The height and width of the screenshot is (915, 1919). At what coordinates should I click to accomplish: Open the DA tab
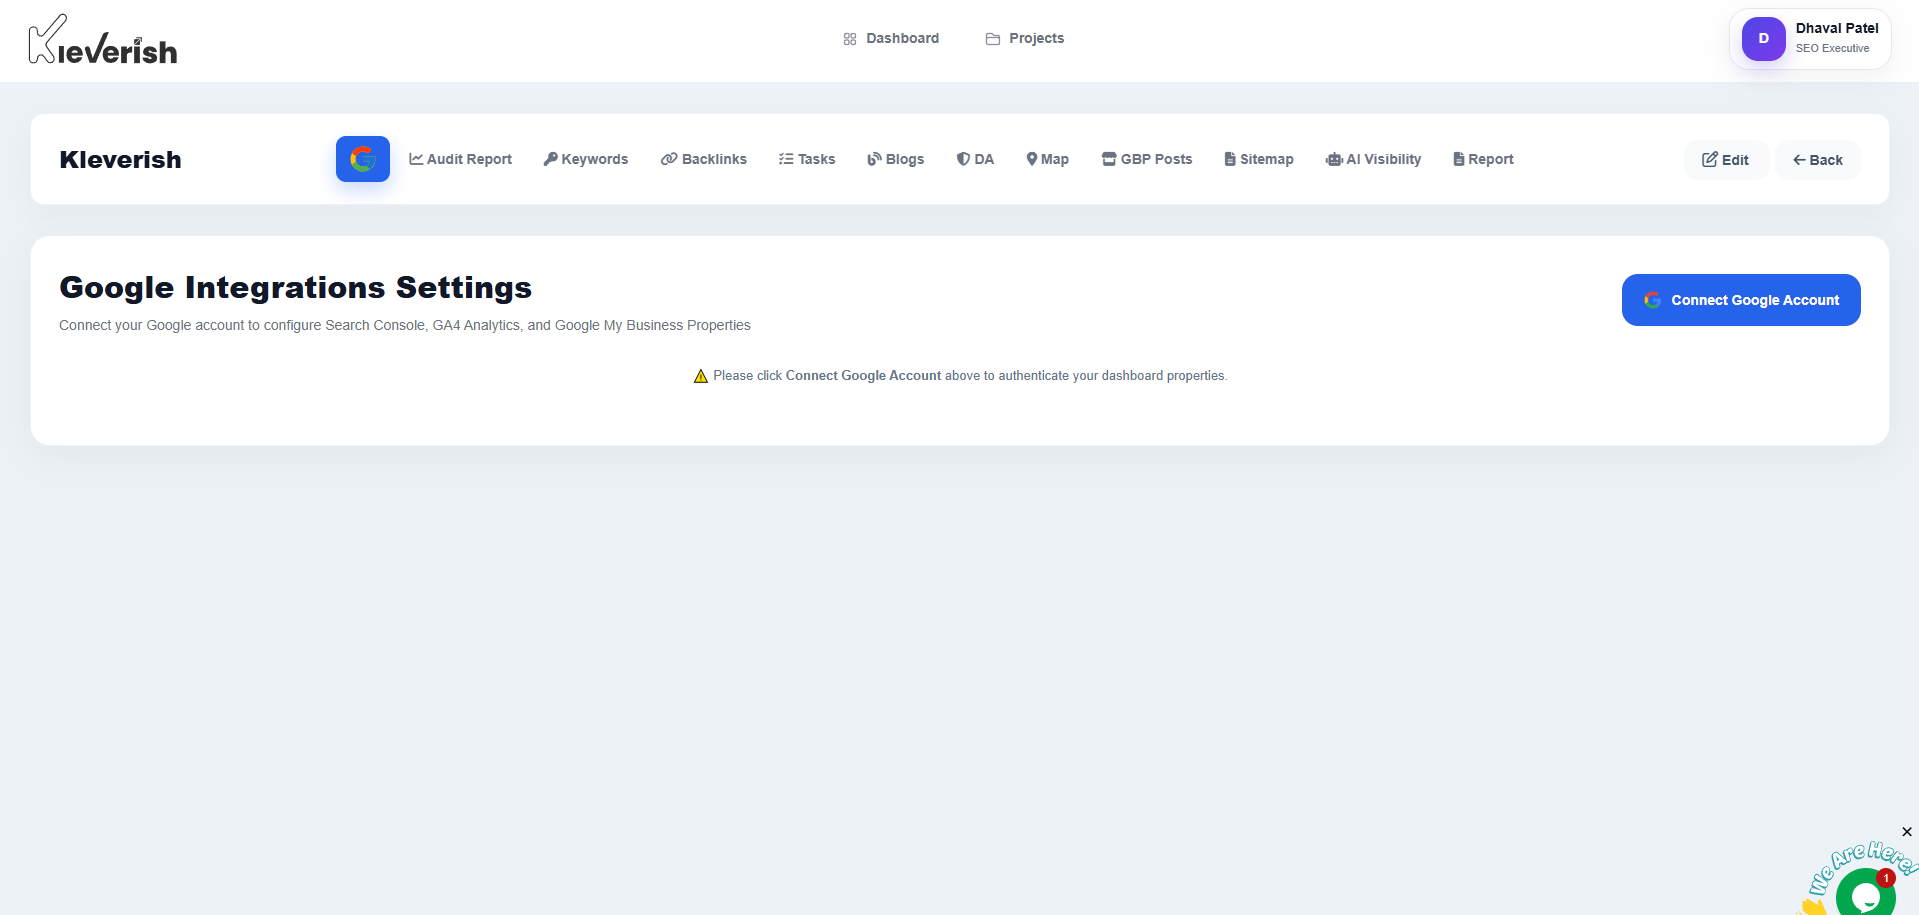tap(975, 159)
